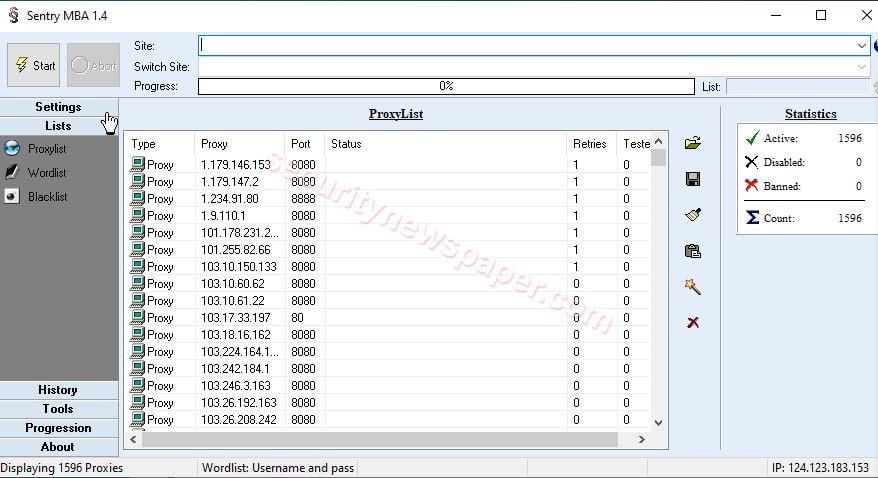Click the horizontal scrollbar right arrow

(642, 439)
